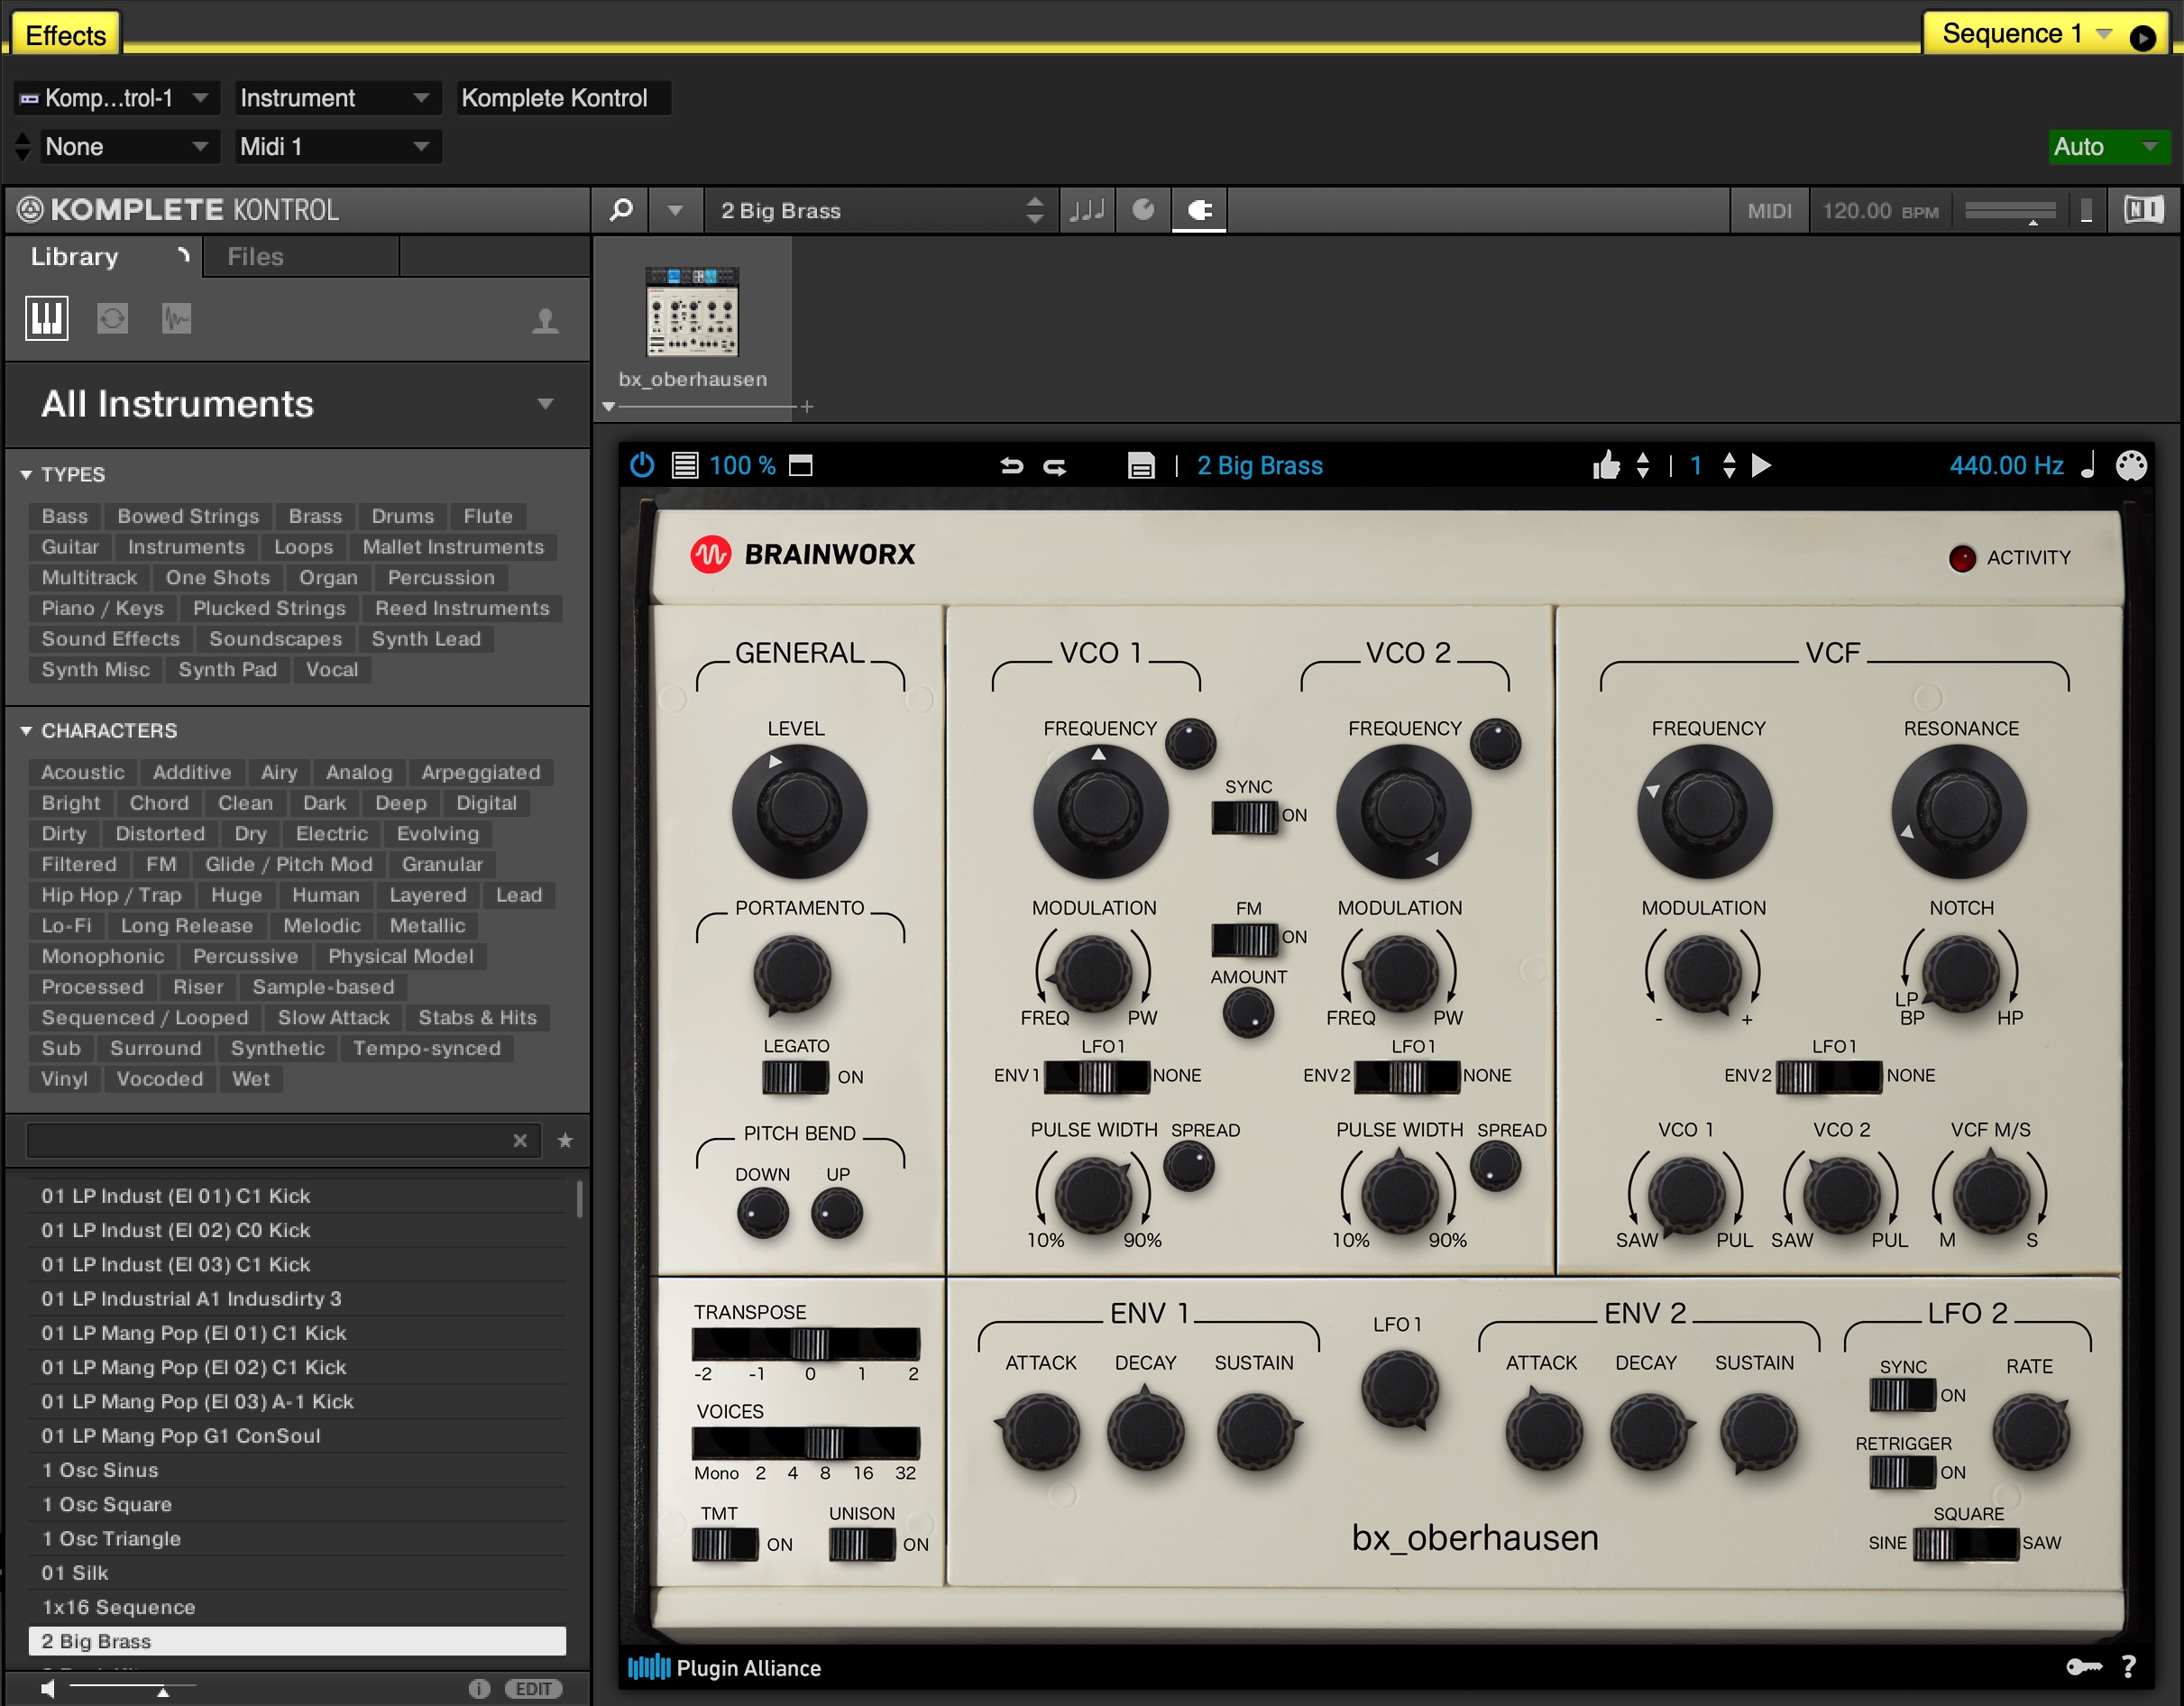The height and width of the screenshot is (1706, 2184).
Task: Click the plugin power bypass icon
Action: [x=642, y=465]
